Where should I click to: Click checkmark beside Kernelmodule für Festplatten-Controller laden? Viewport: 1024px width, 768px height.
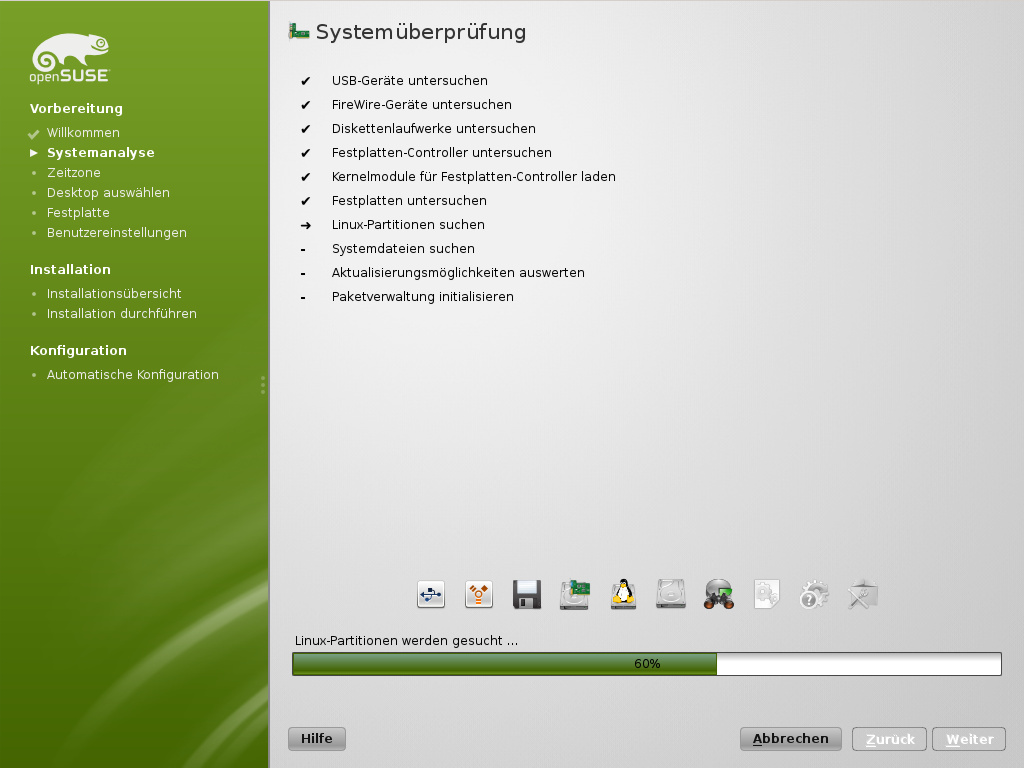[305, 177]
